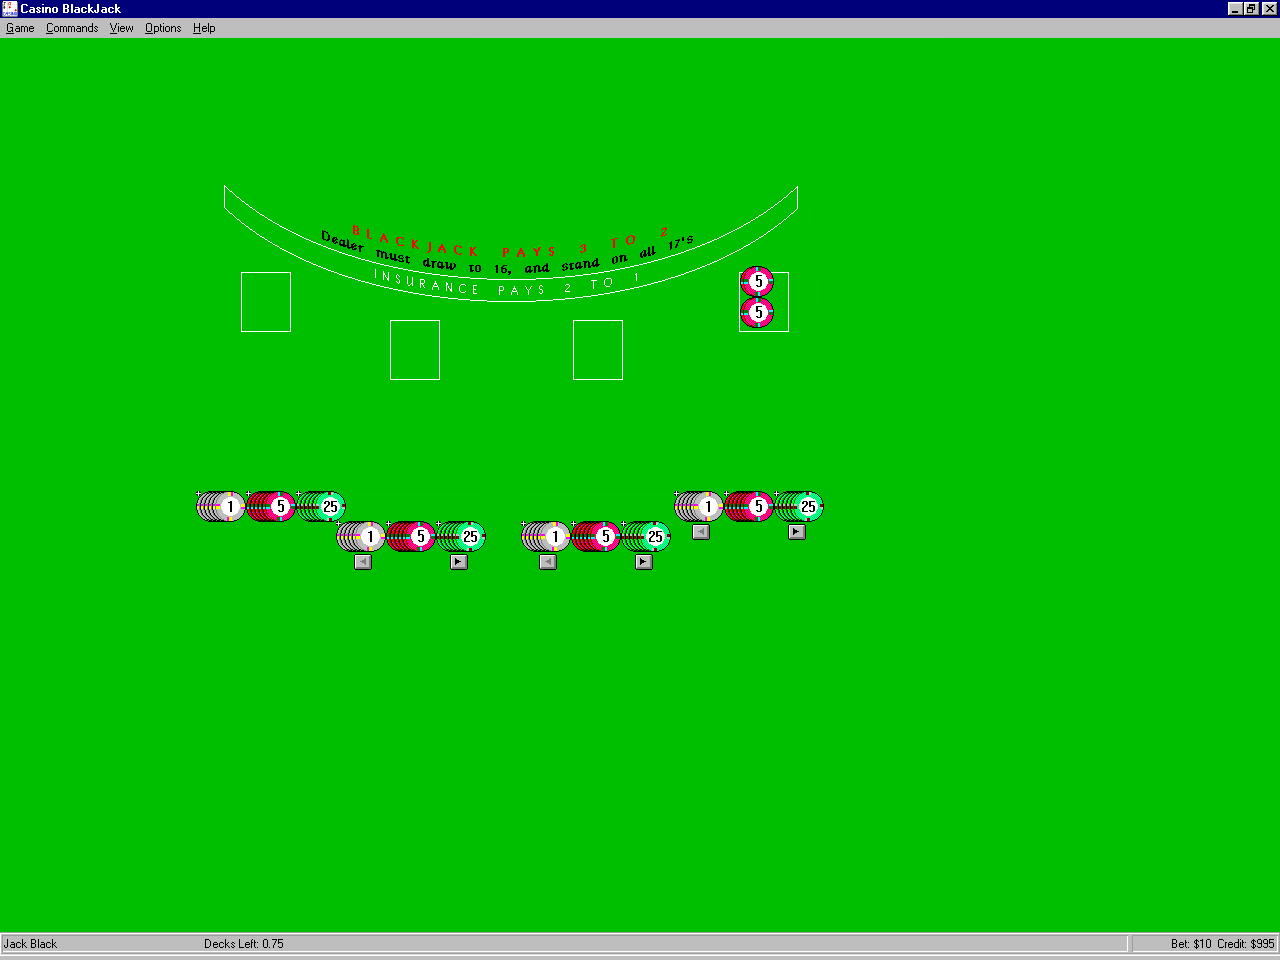Click the 'Jack Black' status bar text
The height and width of the screenshot is (960, 1280).
tap(31, 944)
